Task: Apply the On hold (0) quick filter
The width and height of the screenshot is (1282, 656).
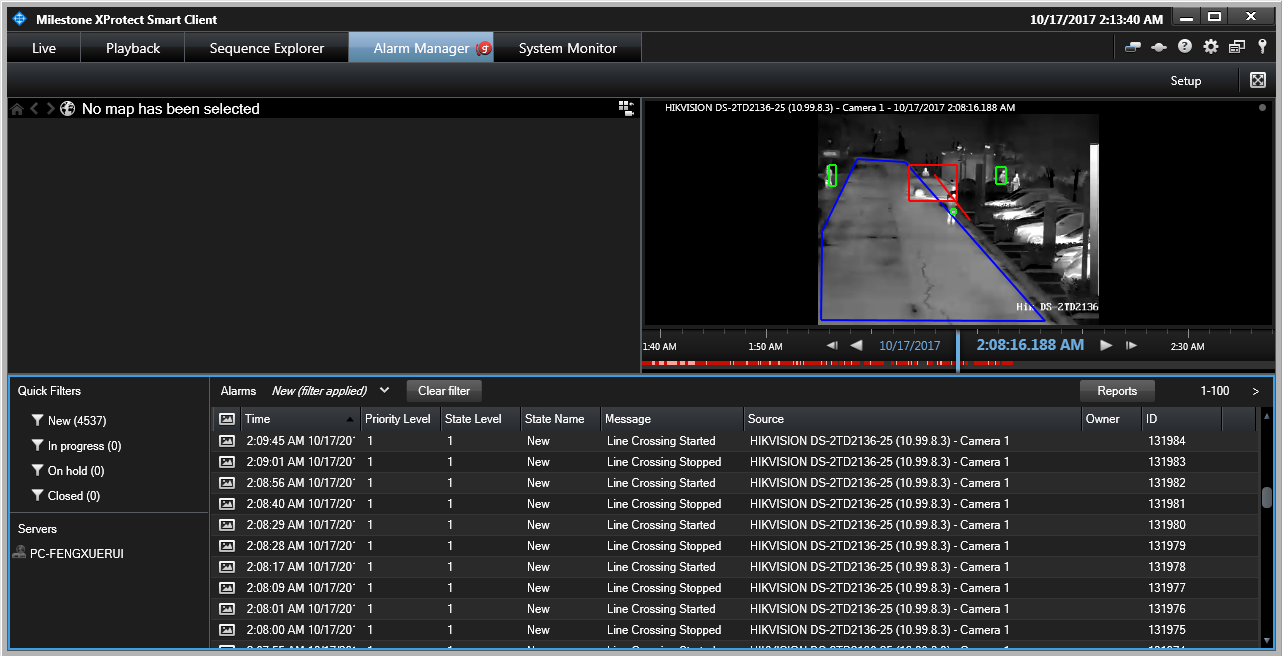Action: 68,471
